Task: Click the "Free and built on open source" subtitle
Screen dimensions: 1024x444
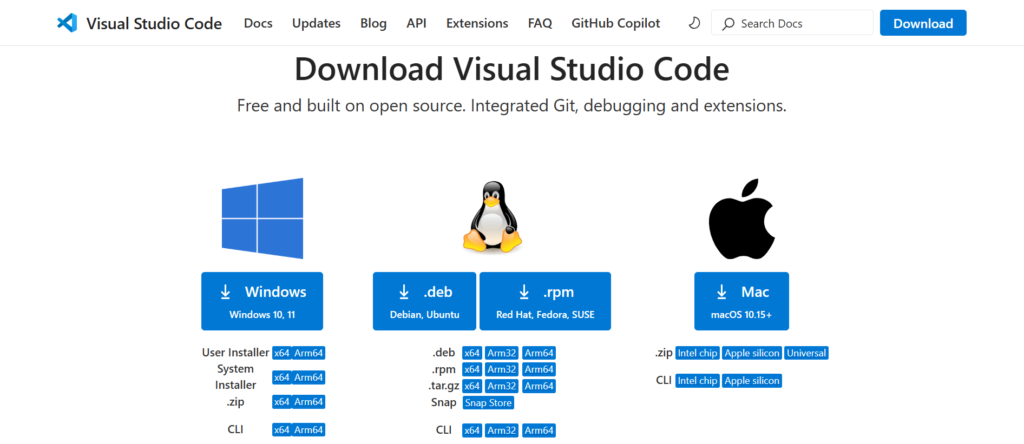Action: pos(512,106)
